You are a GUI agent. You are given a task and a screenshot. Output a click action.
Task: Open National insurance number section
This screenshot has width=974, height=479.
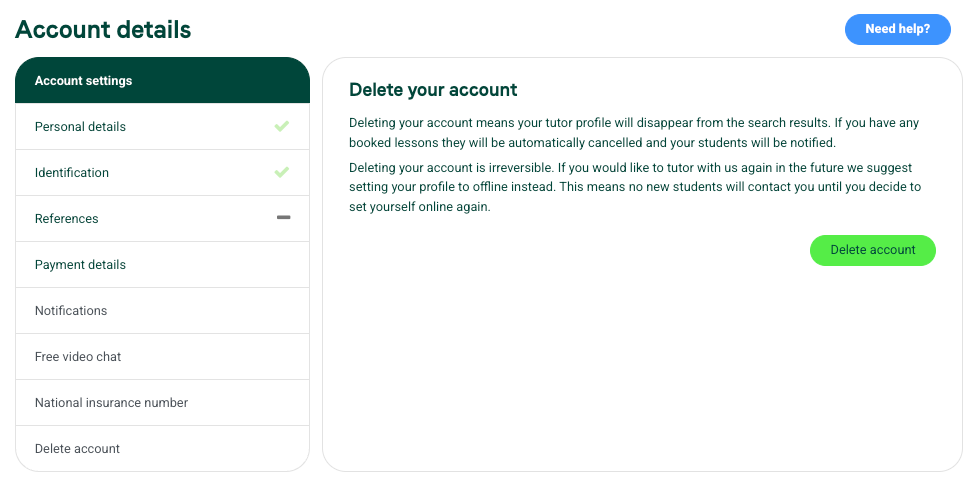(x=162, y=403)
